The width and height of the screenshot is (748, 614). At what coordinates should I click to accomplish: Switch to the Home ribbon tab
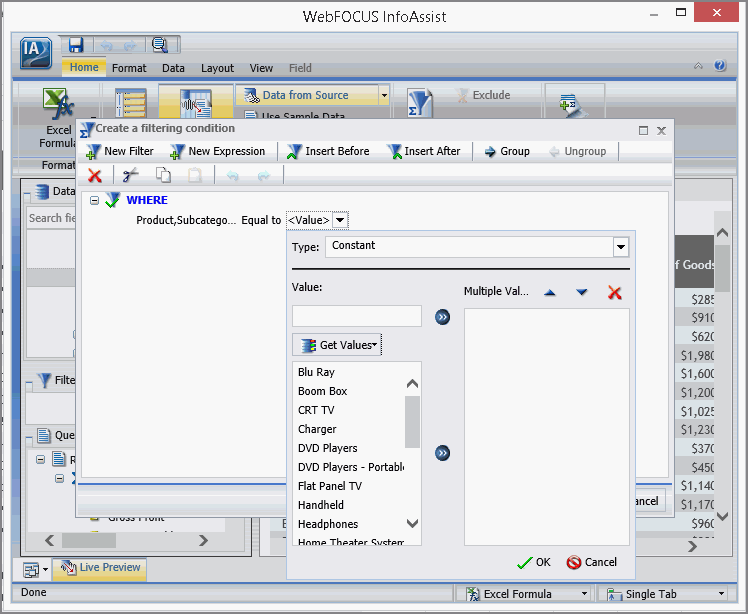84,67
